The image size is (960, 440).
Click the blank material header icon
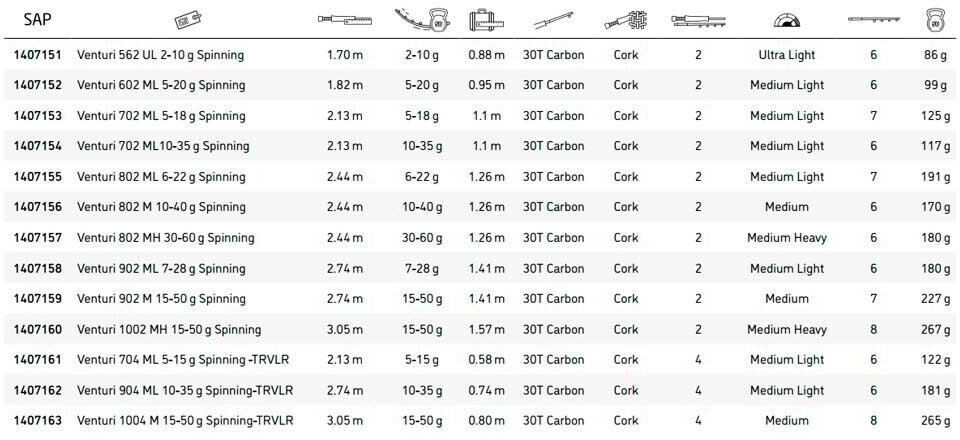click(x=553, y=19)
